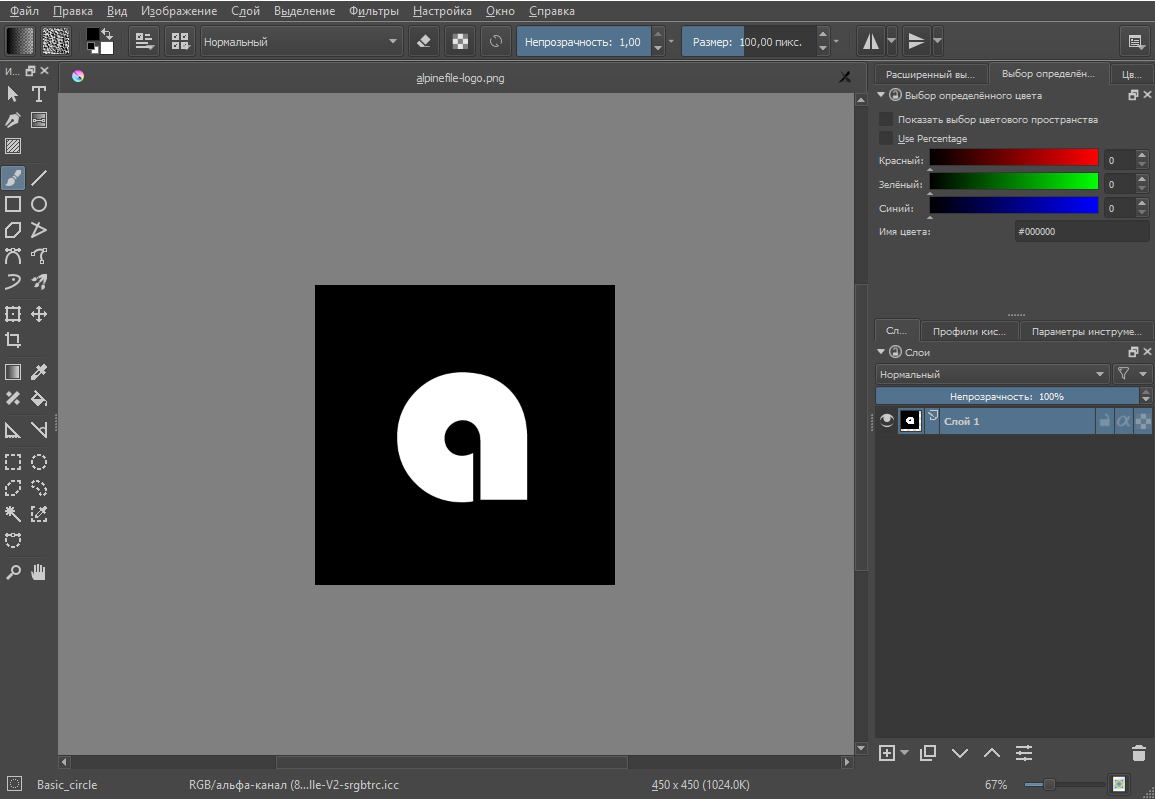Image resolution: width=1155 pixels, height=799 pixels.
Task: Open the Фильтры menu
Action: [374, 11]
